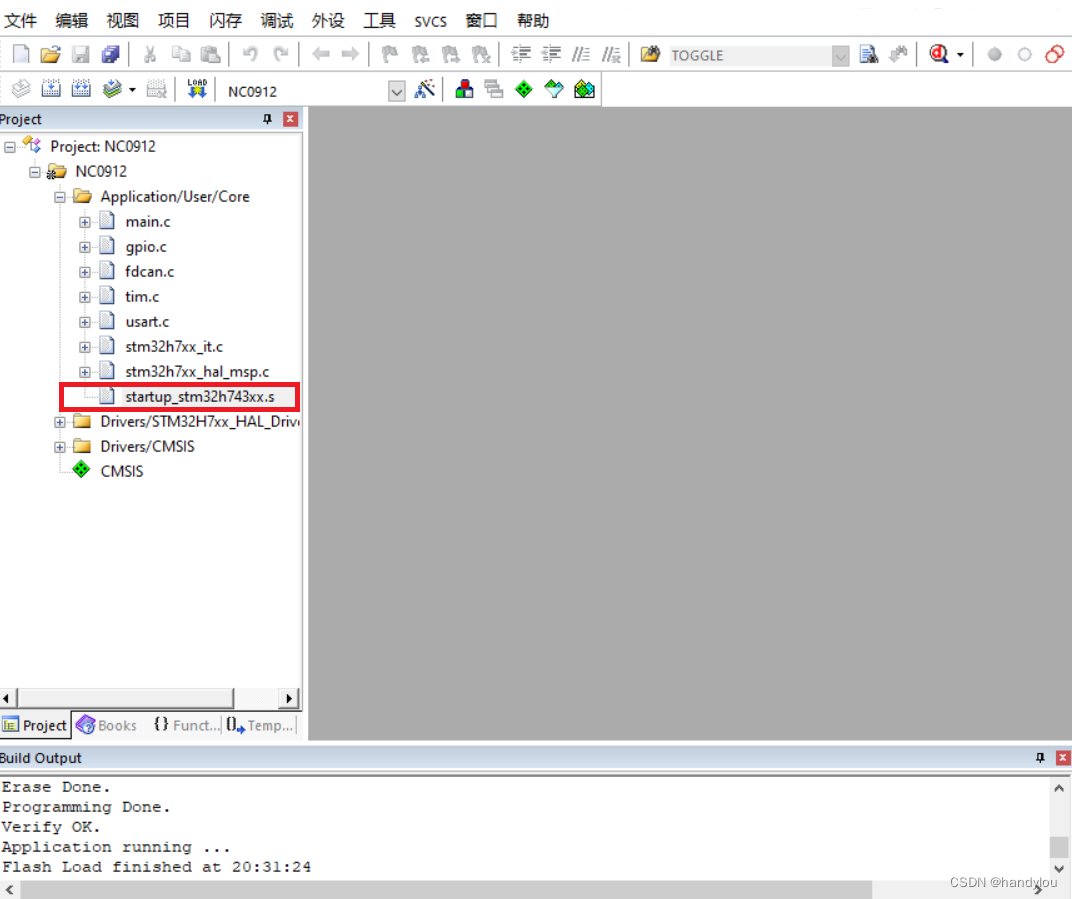This screenshot has width=1072, height=899.
Task: Click the Paste clipboard icon
Action: [211, 55]
